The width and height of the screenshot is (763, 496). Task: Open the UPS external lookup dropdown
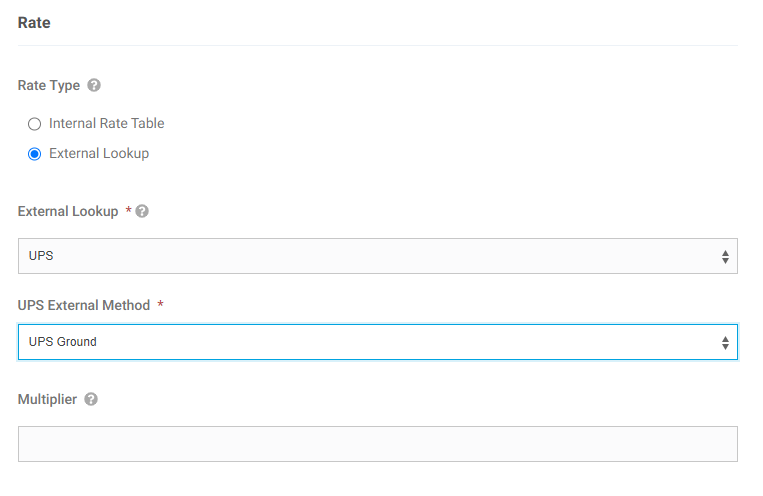(x=378, y=256)
